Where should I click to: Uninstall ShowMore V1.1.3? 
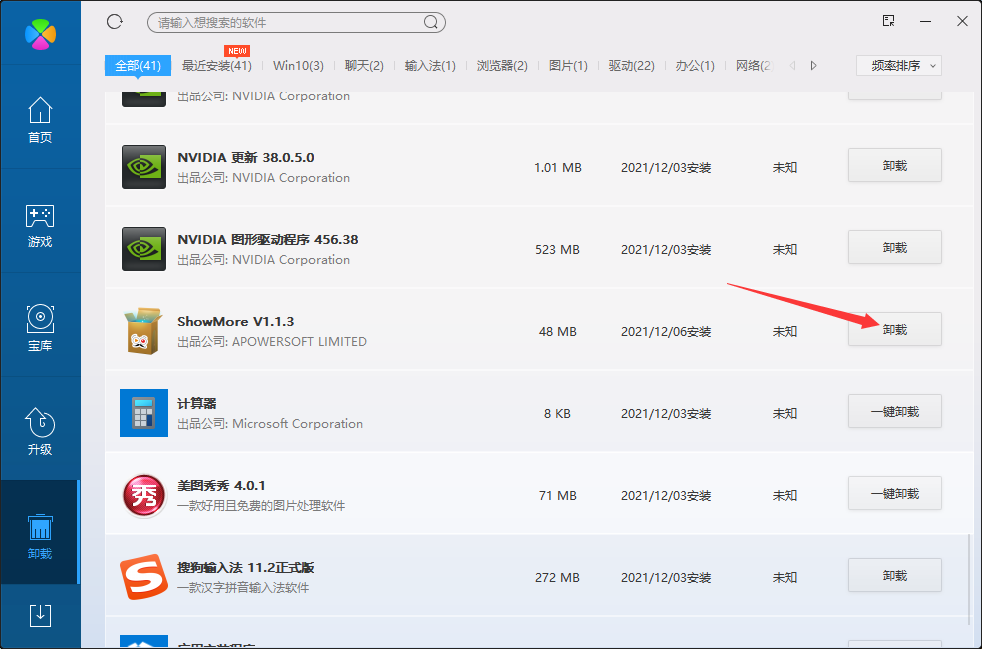(894, 330)
